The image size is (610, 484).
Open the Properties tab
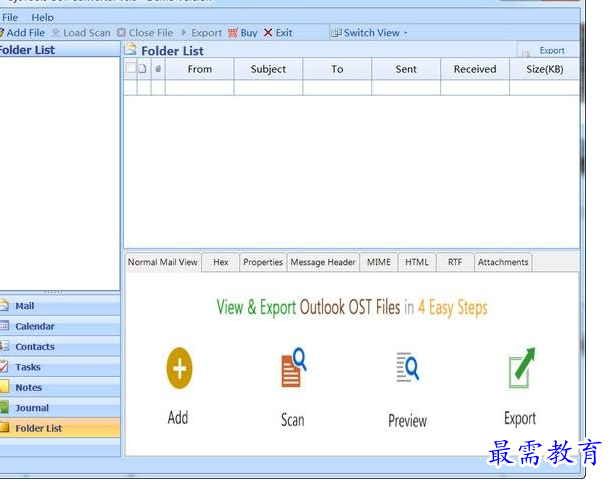[263, 262]
